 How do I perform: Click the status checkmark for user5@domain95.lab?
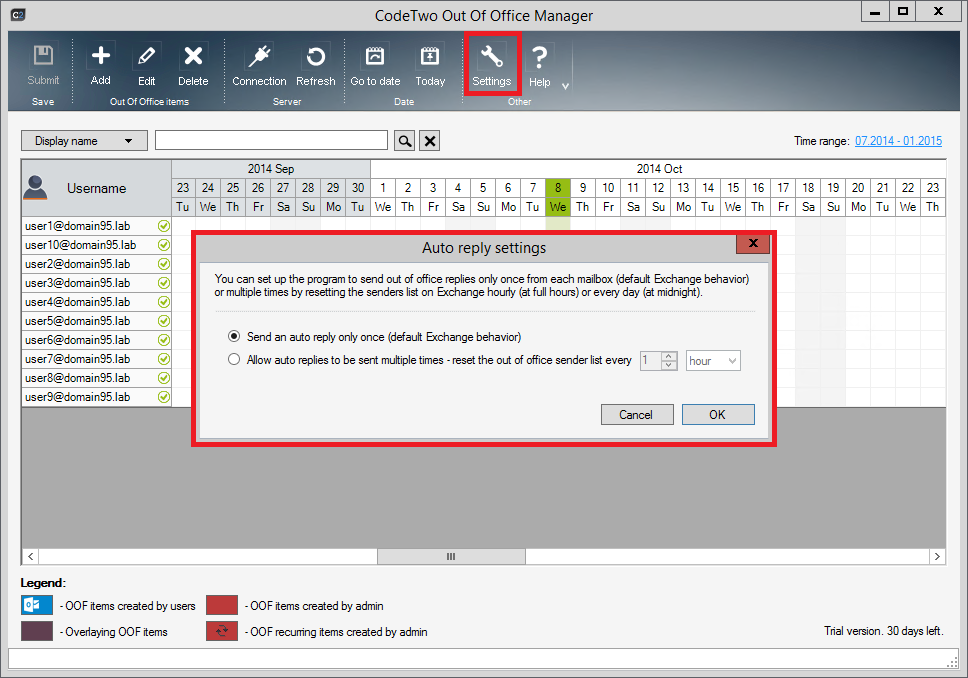click(x=164, y=321)
